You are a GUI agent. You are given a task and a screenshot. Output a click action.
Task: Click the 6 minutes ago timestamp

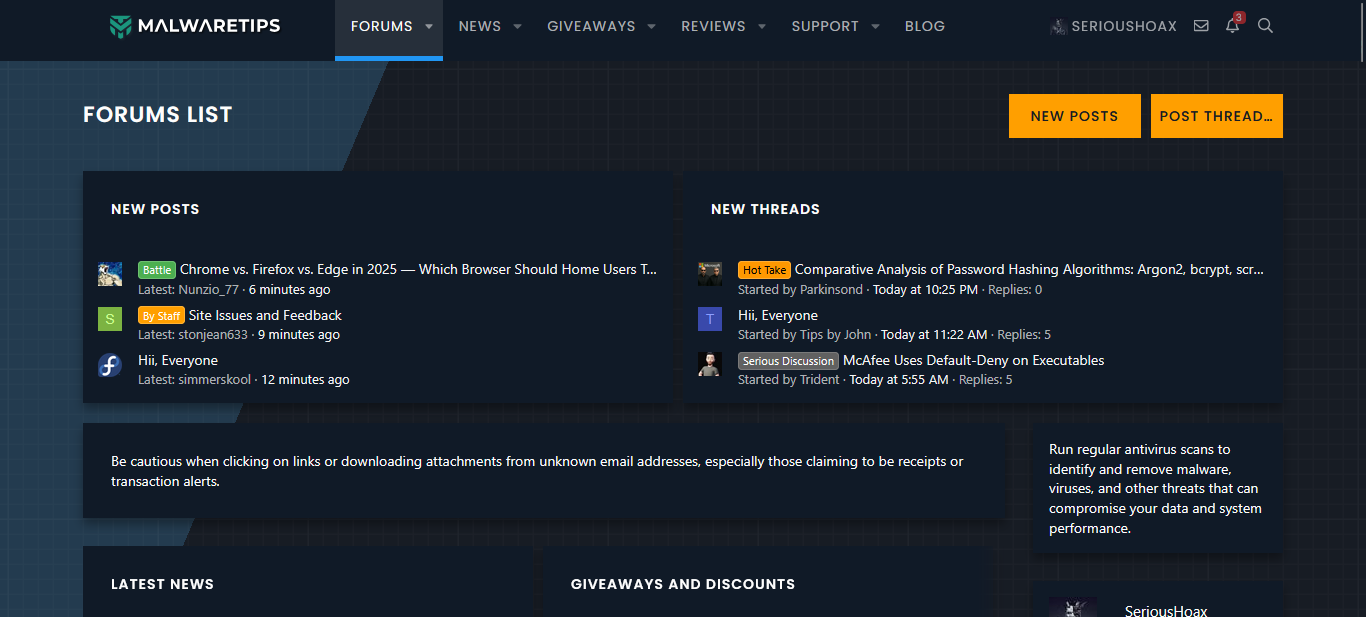(x=289, y=290)
